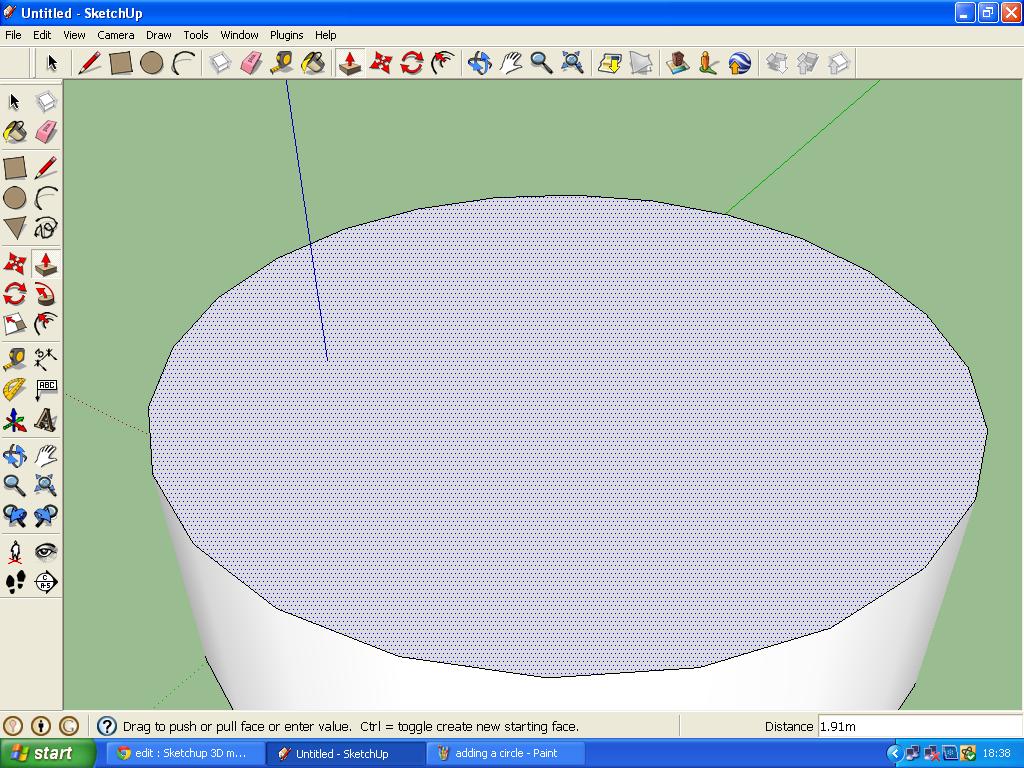Activate the Follow Me tool
The height and width of the screenshot is (768, 1024).
[46, 294]
